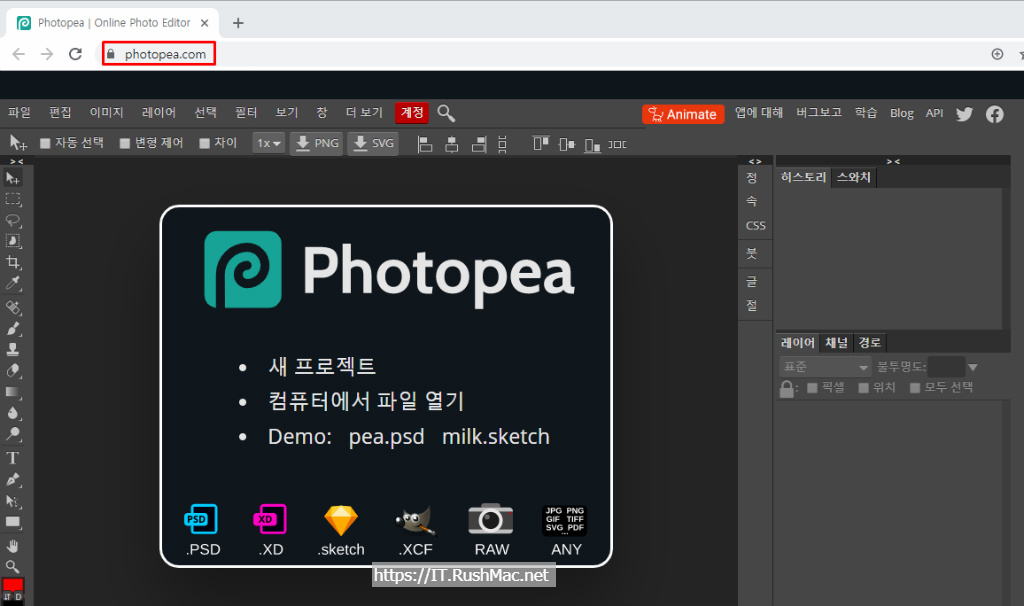Switch to the 경로 tab
Viewport: 1024px width, 606px height.
[x=869, y=342]
